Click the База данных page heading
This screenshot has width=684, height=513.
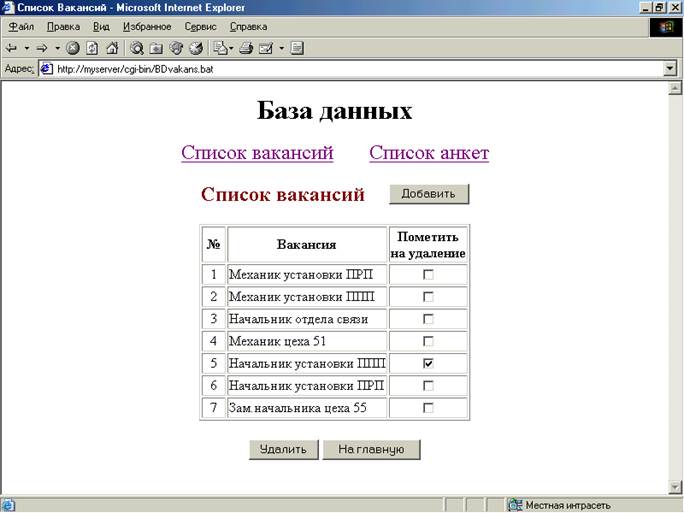coord(334,110)
